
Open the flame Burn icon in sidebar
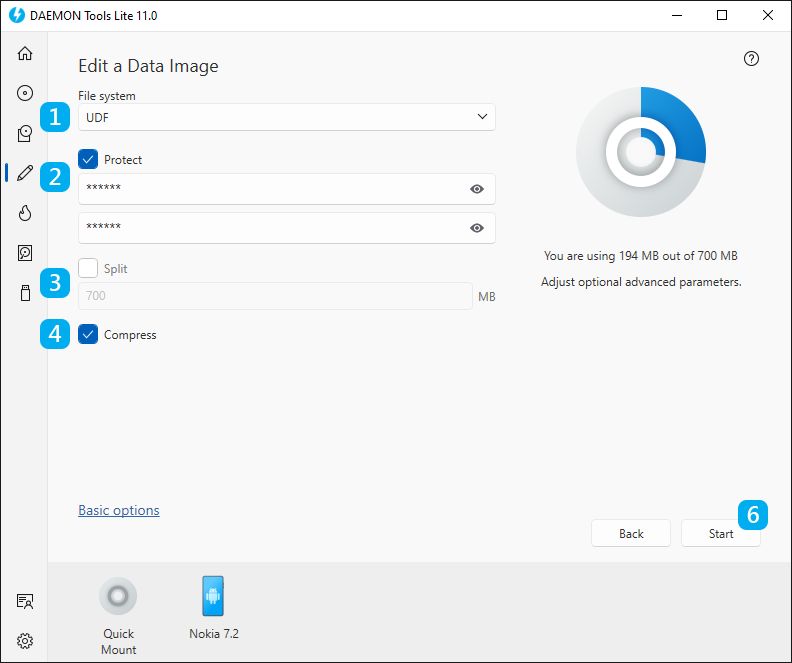pyautogui.click(x=25, y=213)
